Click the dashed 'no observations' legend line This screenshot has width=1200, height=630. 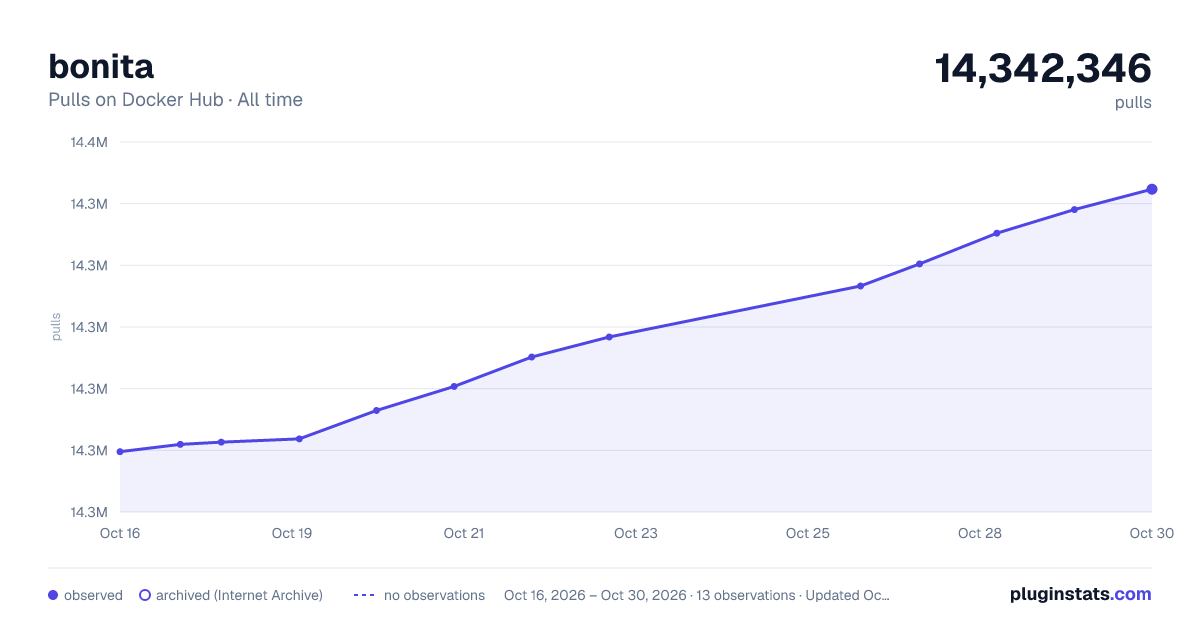click(x=364, y=595)
